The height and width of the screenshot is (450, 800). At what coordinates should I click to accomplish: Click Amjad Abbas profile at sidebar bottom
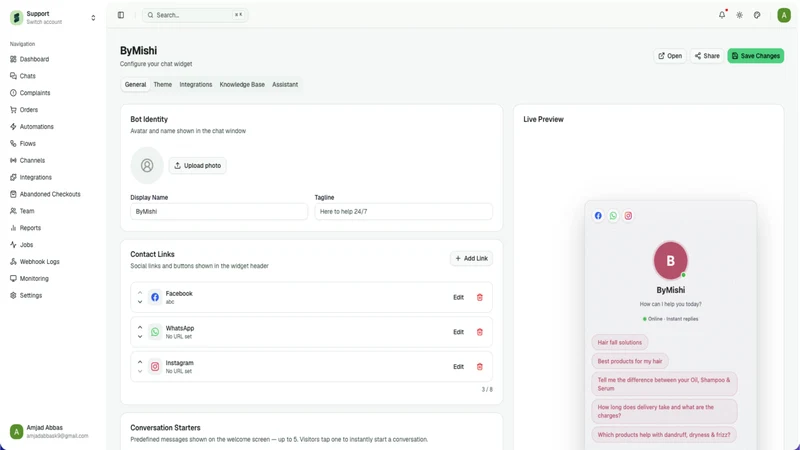click(x=51, y=432)
